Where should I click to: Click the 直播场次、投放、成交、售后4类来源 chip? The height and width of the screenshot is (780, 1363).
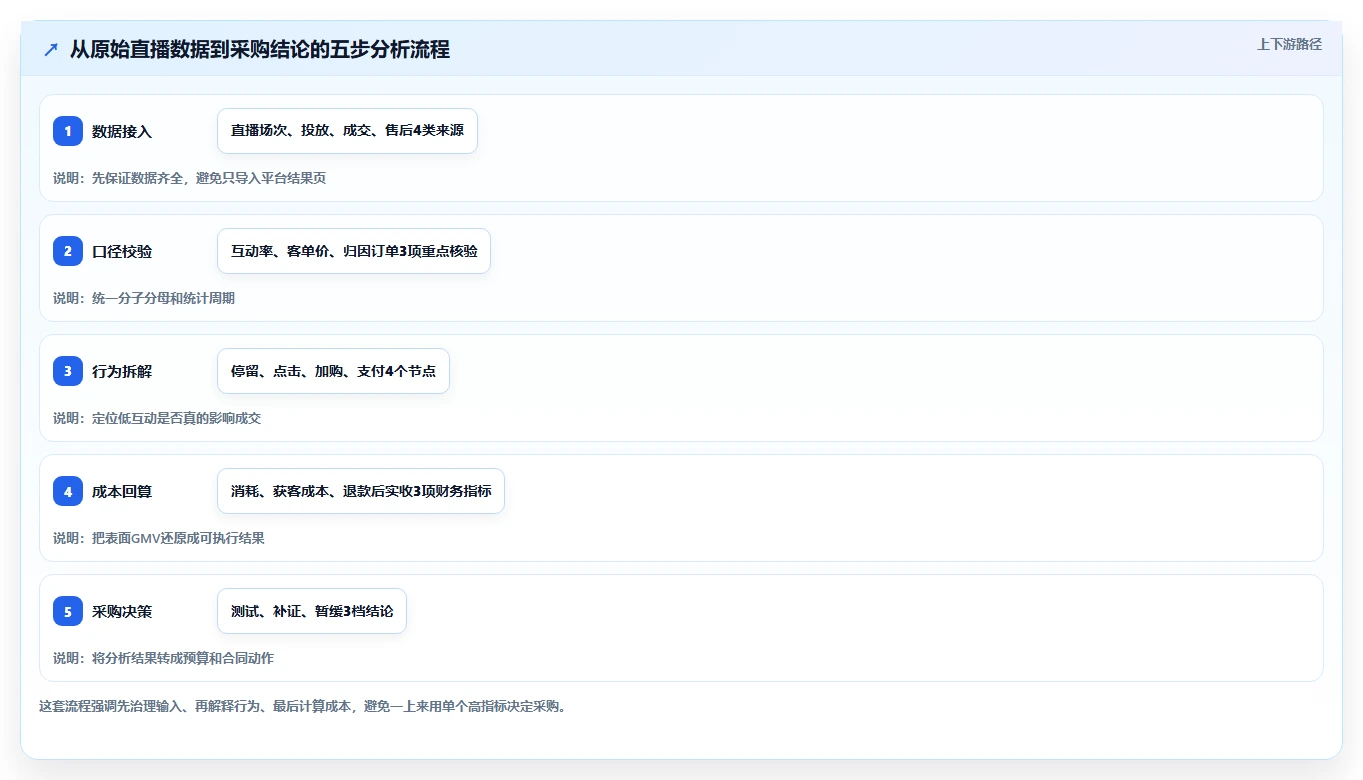click(x=347, y=131)
